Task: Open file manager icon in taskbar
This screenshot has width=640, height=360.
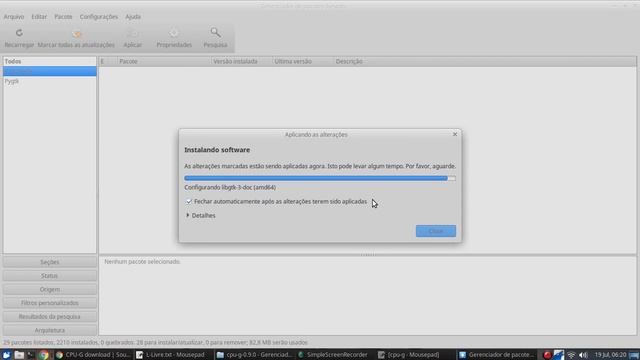Action: click(x=19, y=355)
